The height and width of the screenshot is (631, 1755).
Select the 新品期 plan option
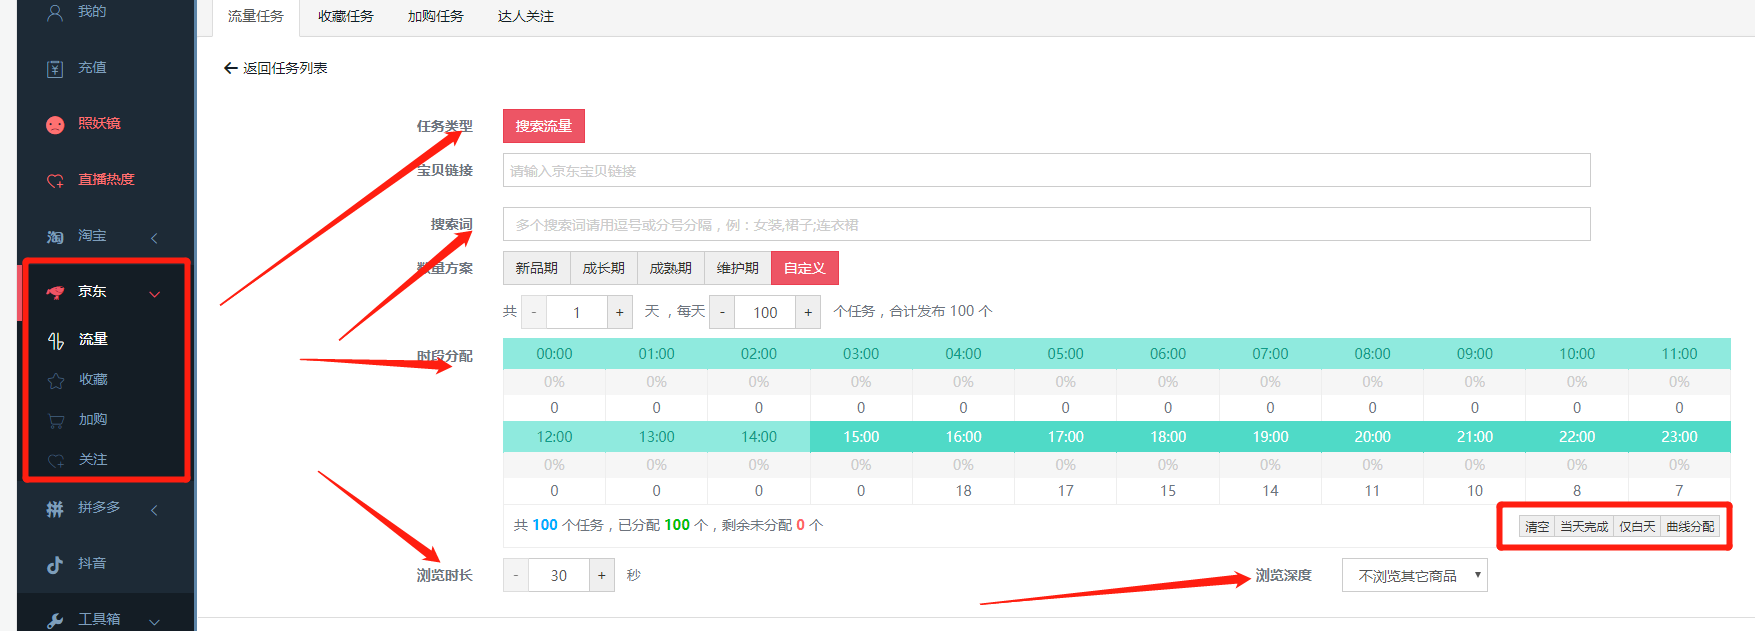pyautogui.click(x=536, y=268)
